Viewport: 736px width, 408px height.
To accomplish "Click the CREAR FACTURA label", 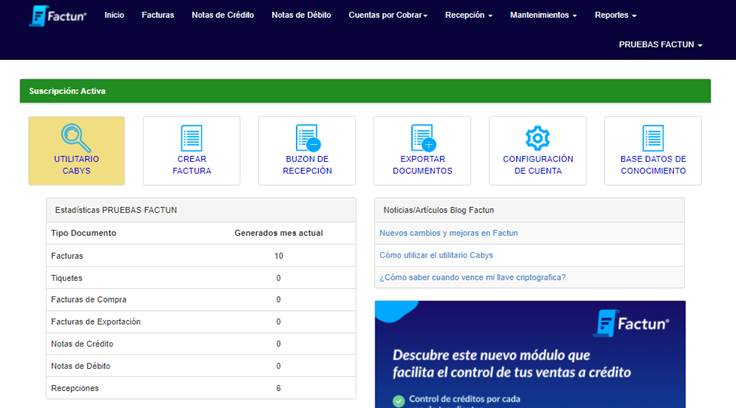I will 192,165.
